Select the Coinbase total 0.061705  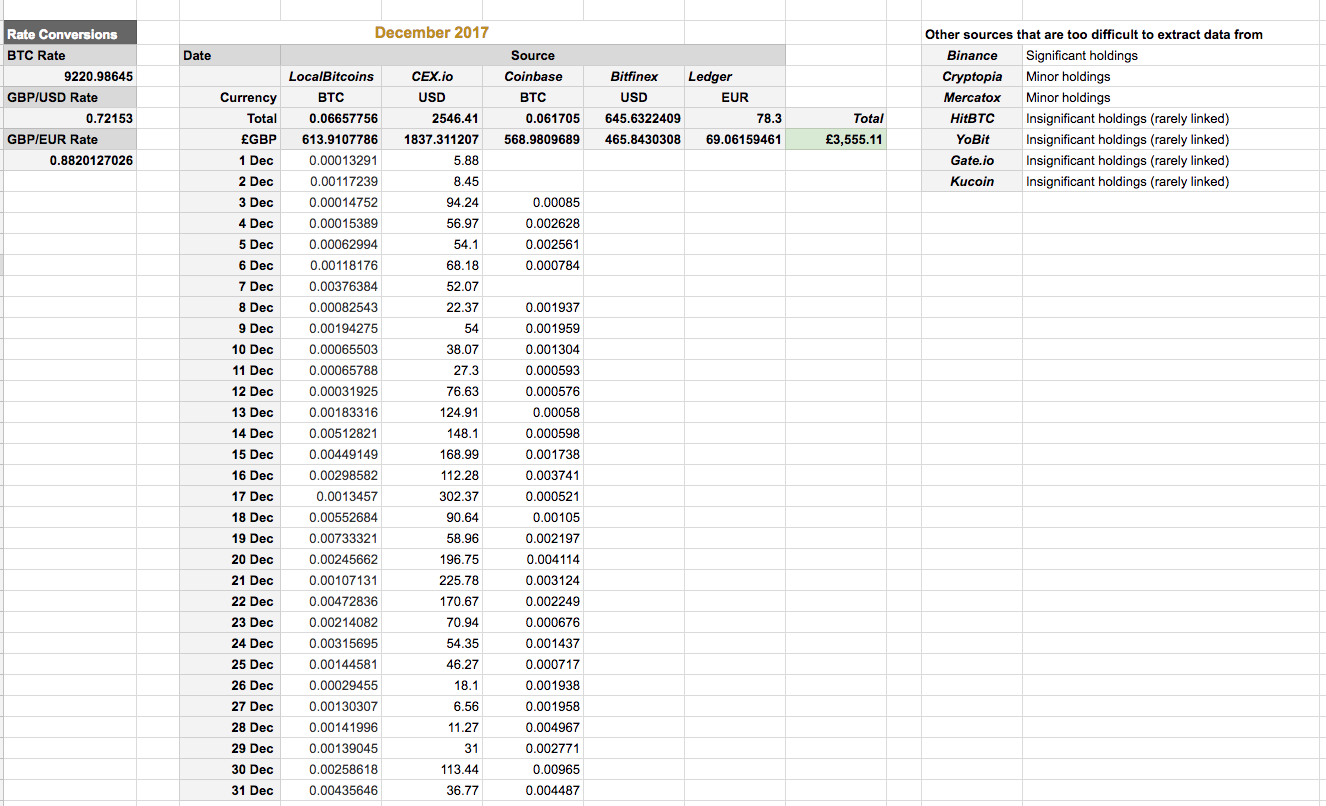coord(533,118)
